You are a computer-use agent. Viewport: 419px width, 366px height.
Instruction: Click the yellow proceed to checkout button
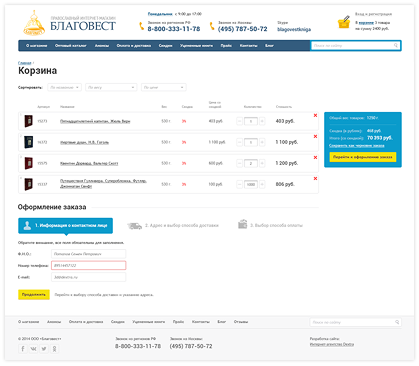[363, 157]
